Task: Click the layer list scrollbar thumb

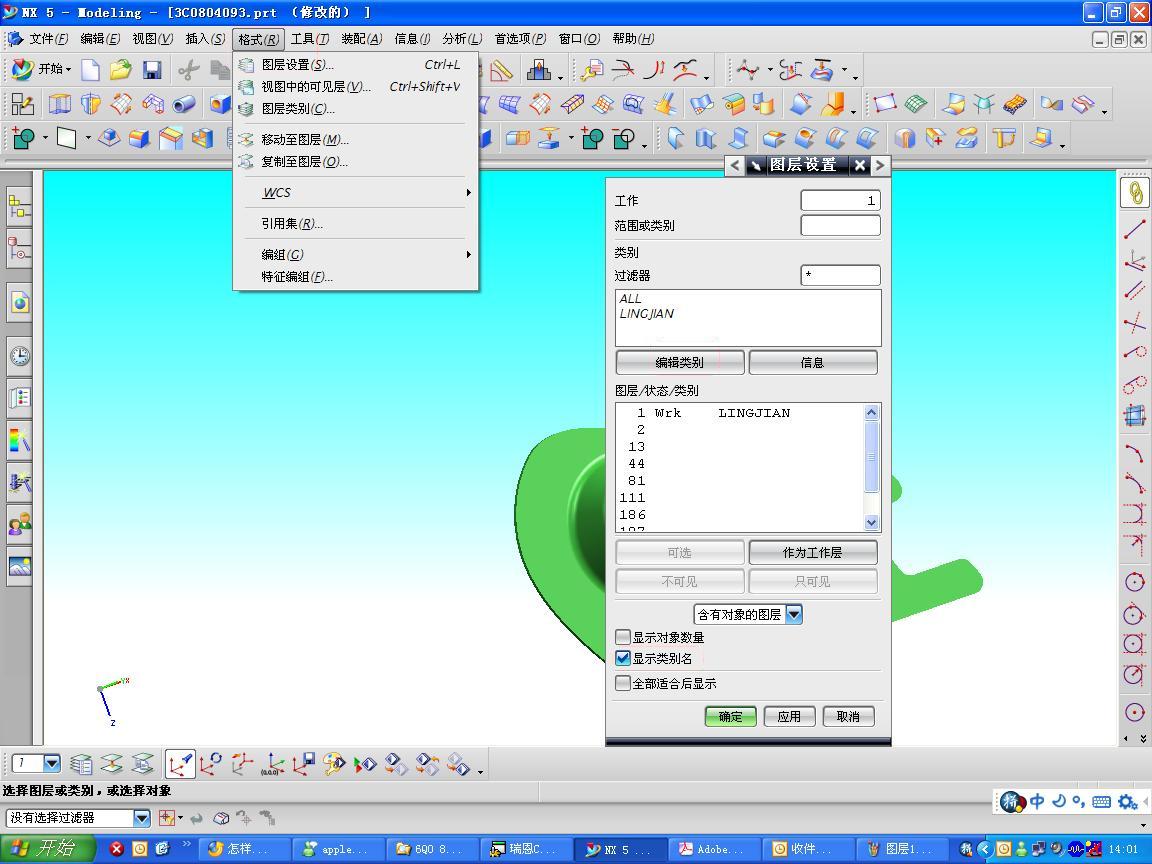Action: 871,457
